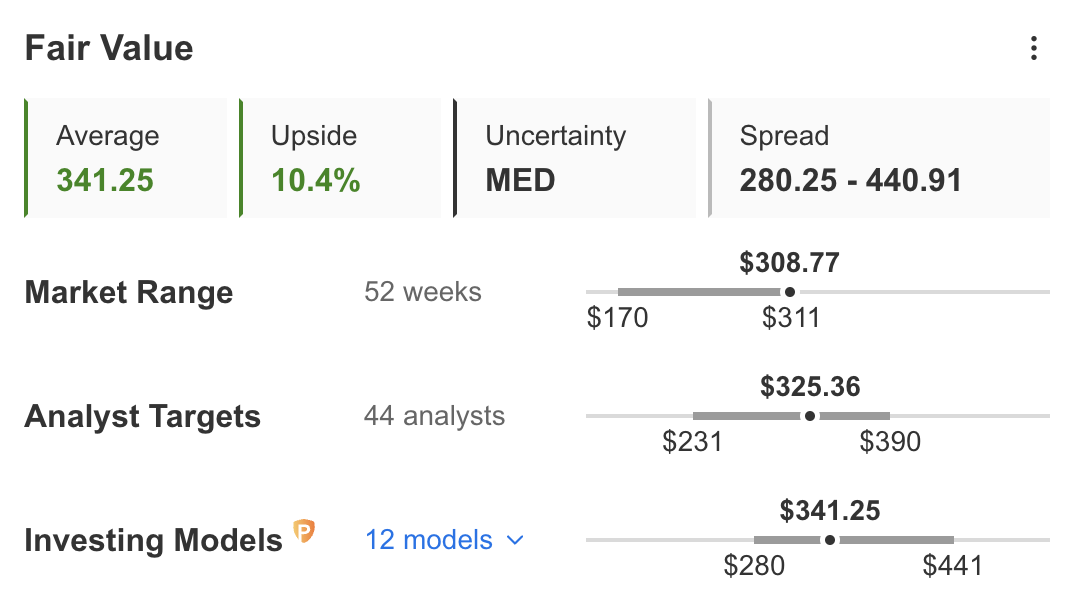This screenshot has height=595, width=1068.
Task: Select the Average 341.25 card
Action: coord(125,158)
